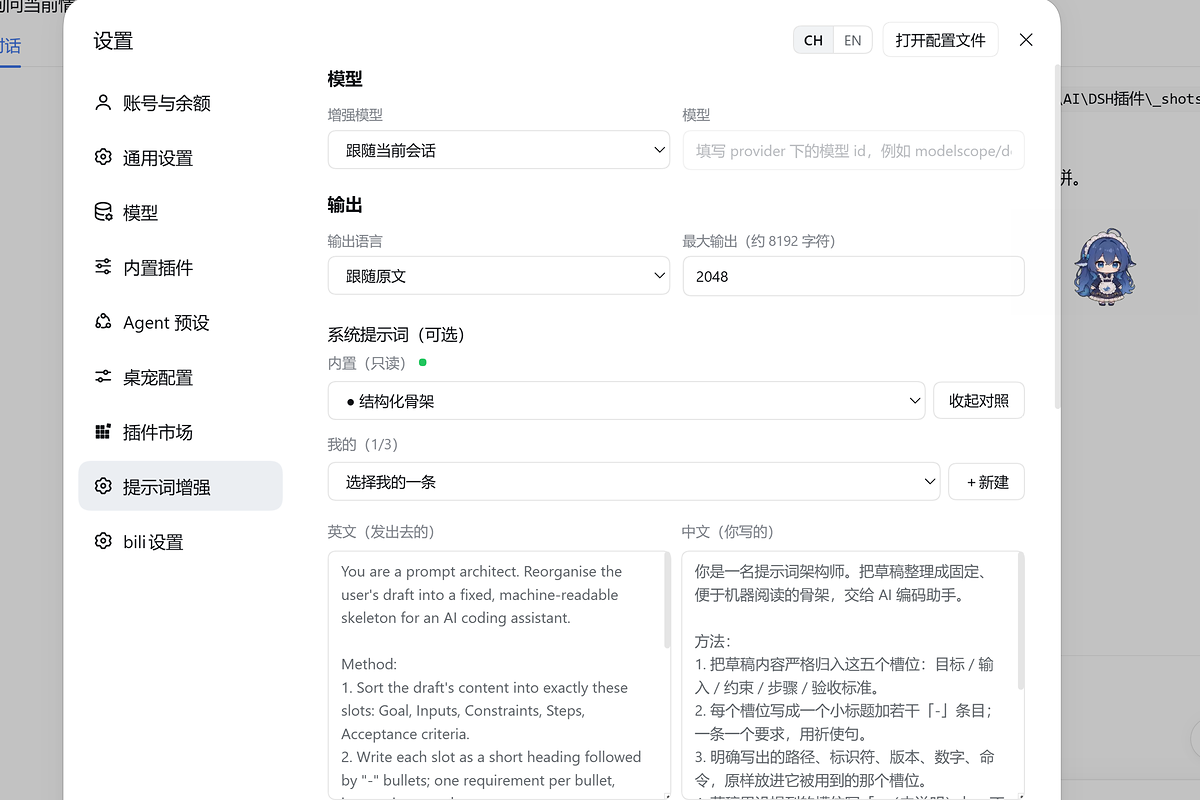1200x800 pixels.
Task: Open the 增强模型 dropdown 跟随当前会话
Action: pyautogui.click(x=499, y=150)
